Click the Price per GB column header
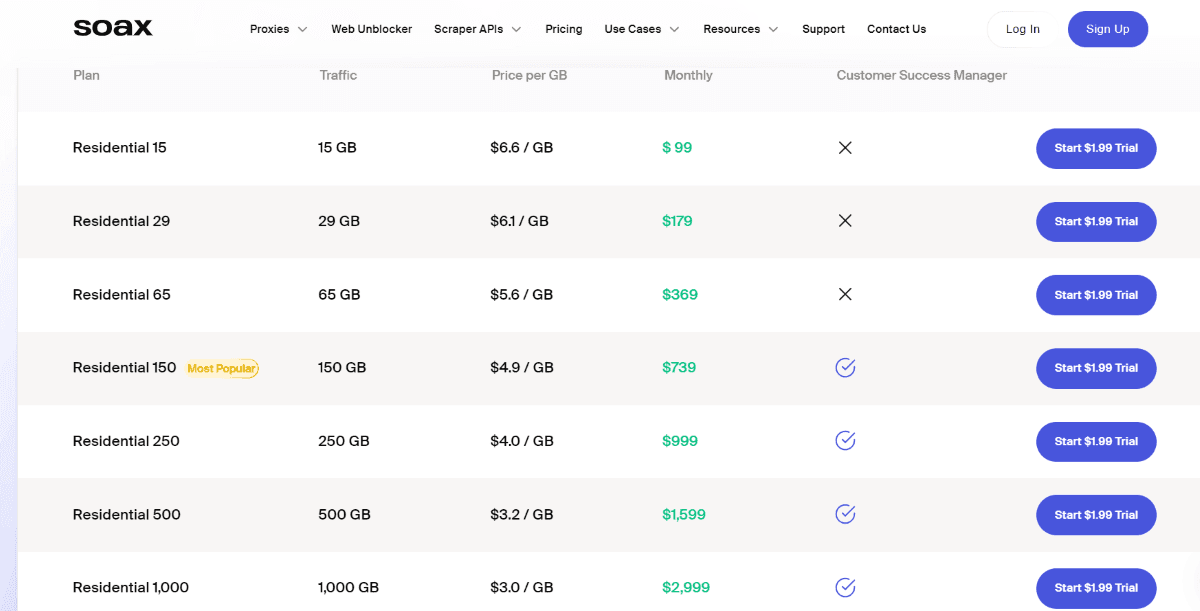Screen dimensions: 1200x611 click(529, 75)
